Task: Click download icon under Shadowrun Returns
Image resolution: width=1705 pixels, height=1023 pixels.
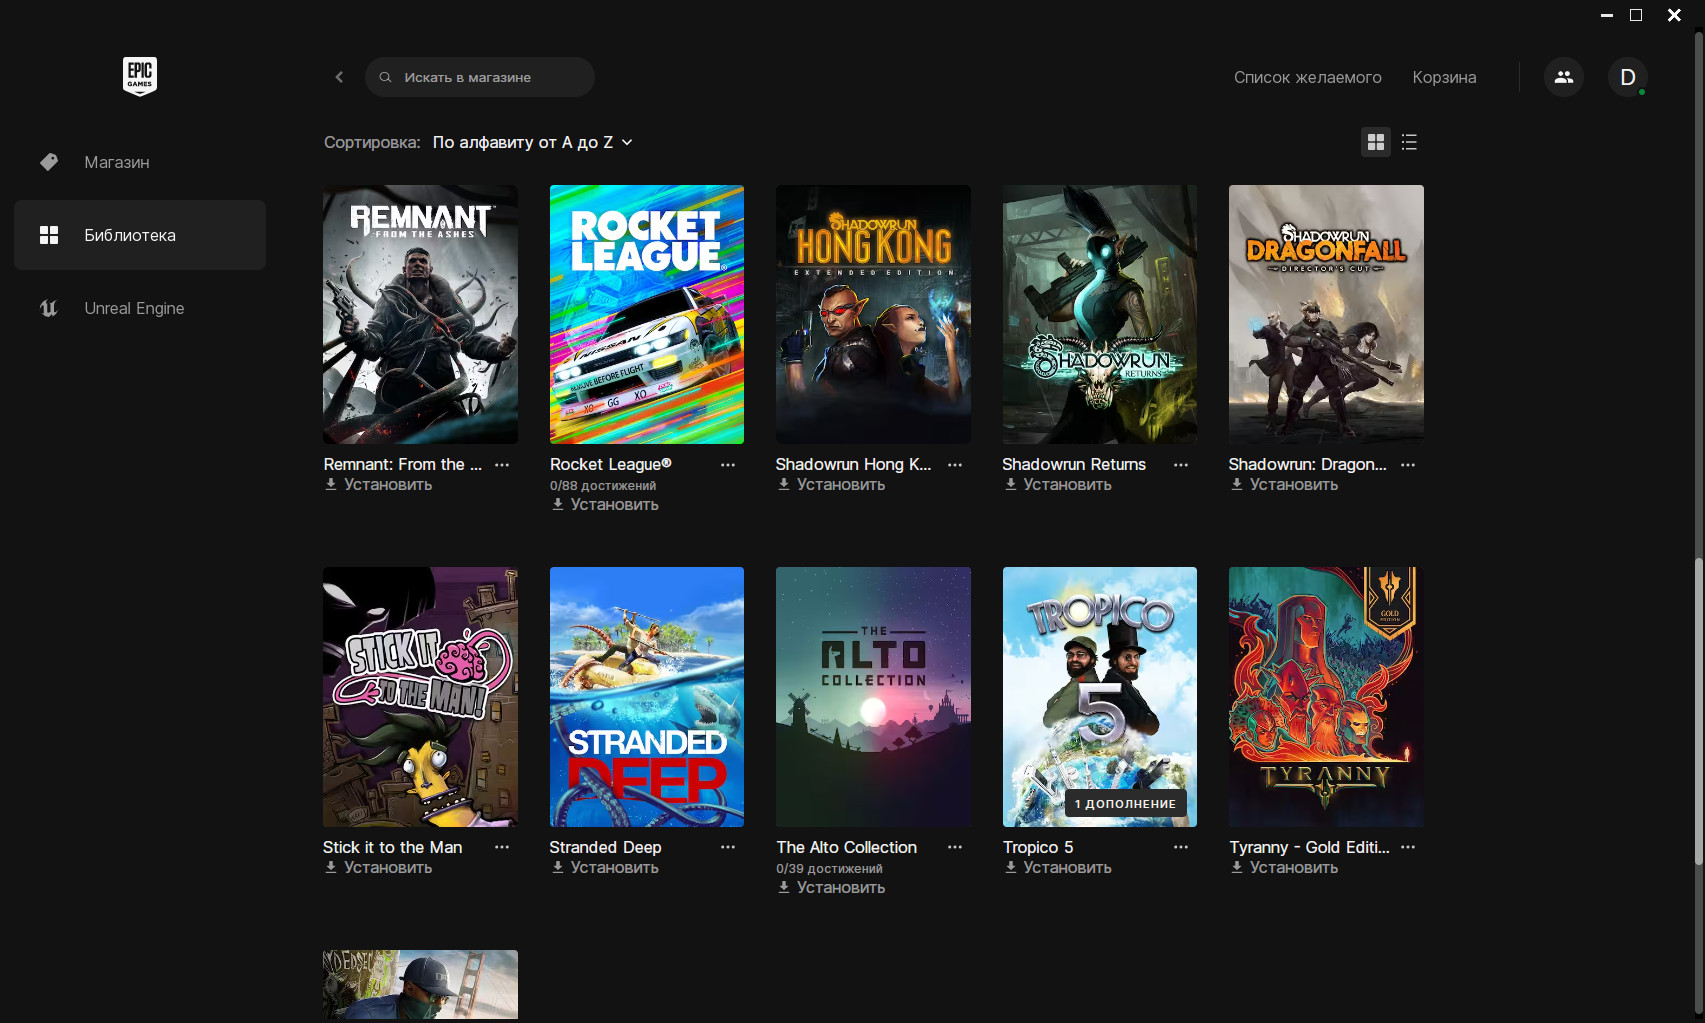Action: pos(1011,484)
